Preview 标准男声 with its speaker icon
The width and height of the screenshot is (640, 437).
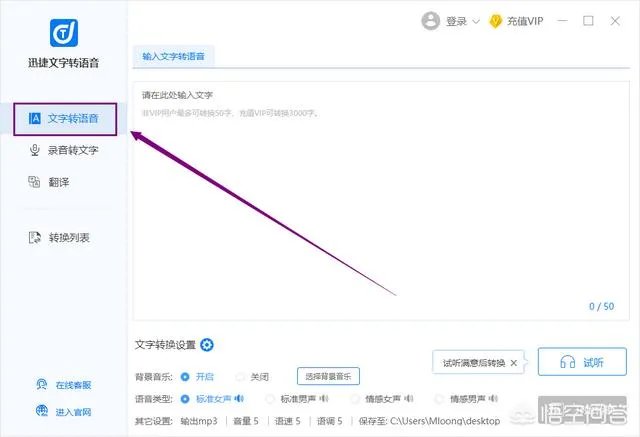tap(324, 398)
